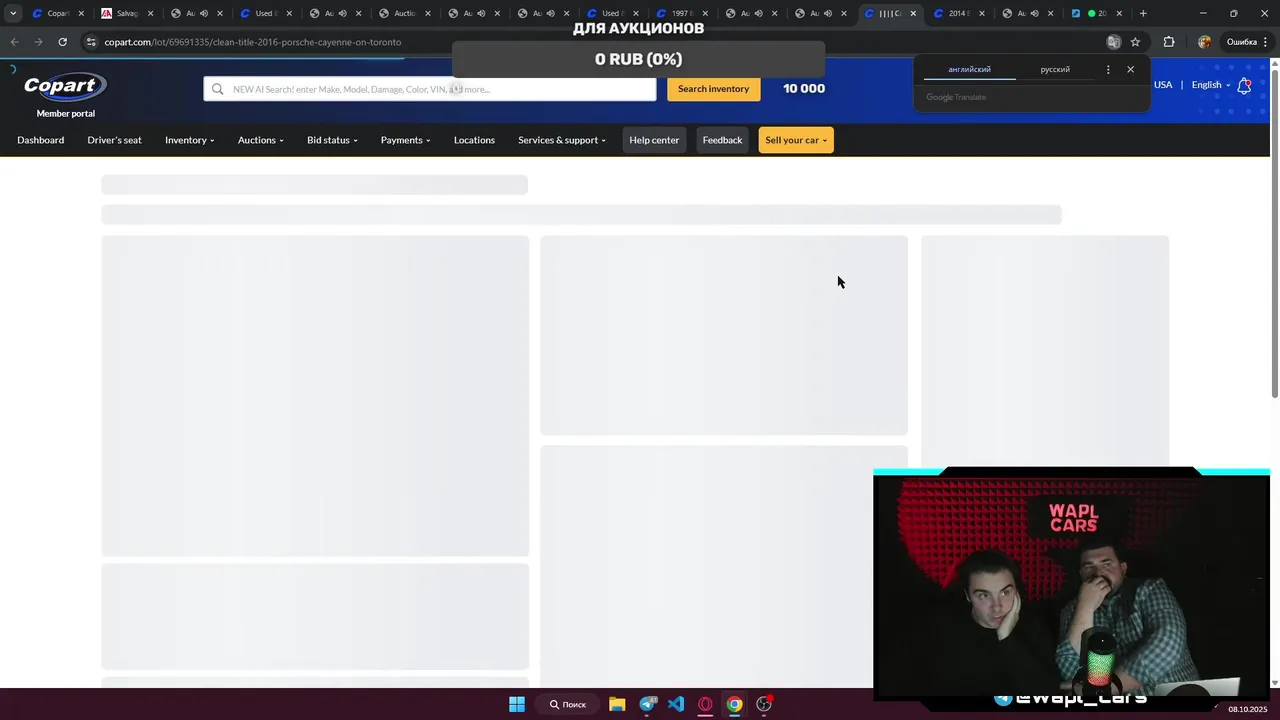
Task: Open the browser extensions puzzle icon
Action: (1169, 42)
